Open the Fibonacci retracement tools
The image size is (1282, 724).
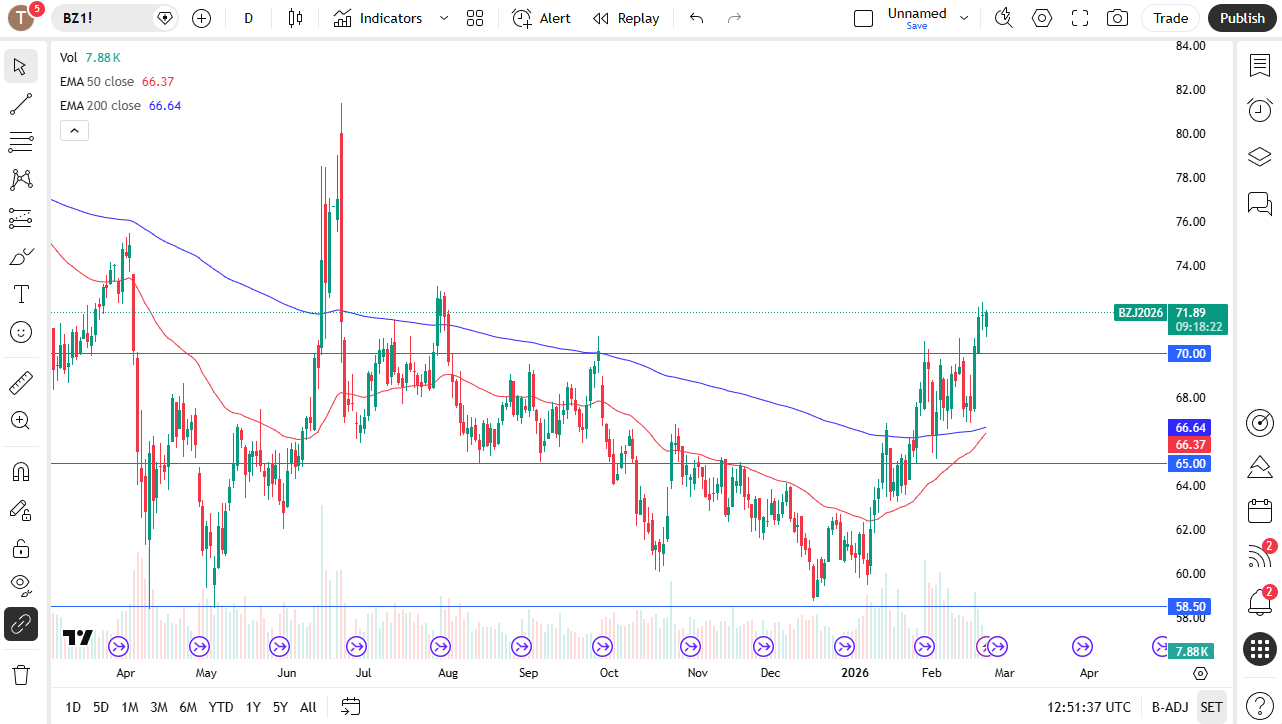[x=21, y=142]
